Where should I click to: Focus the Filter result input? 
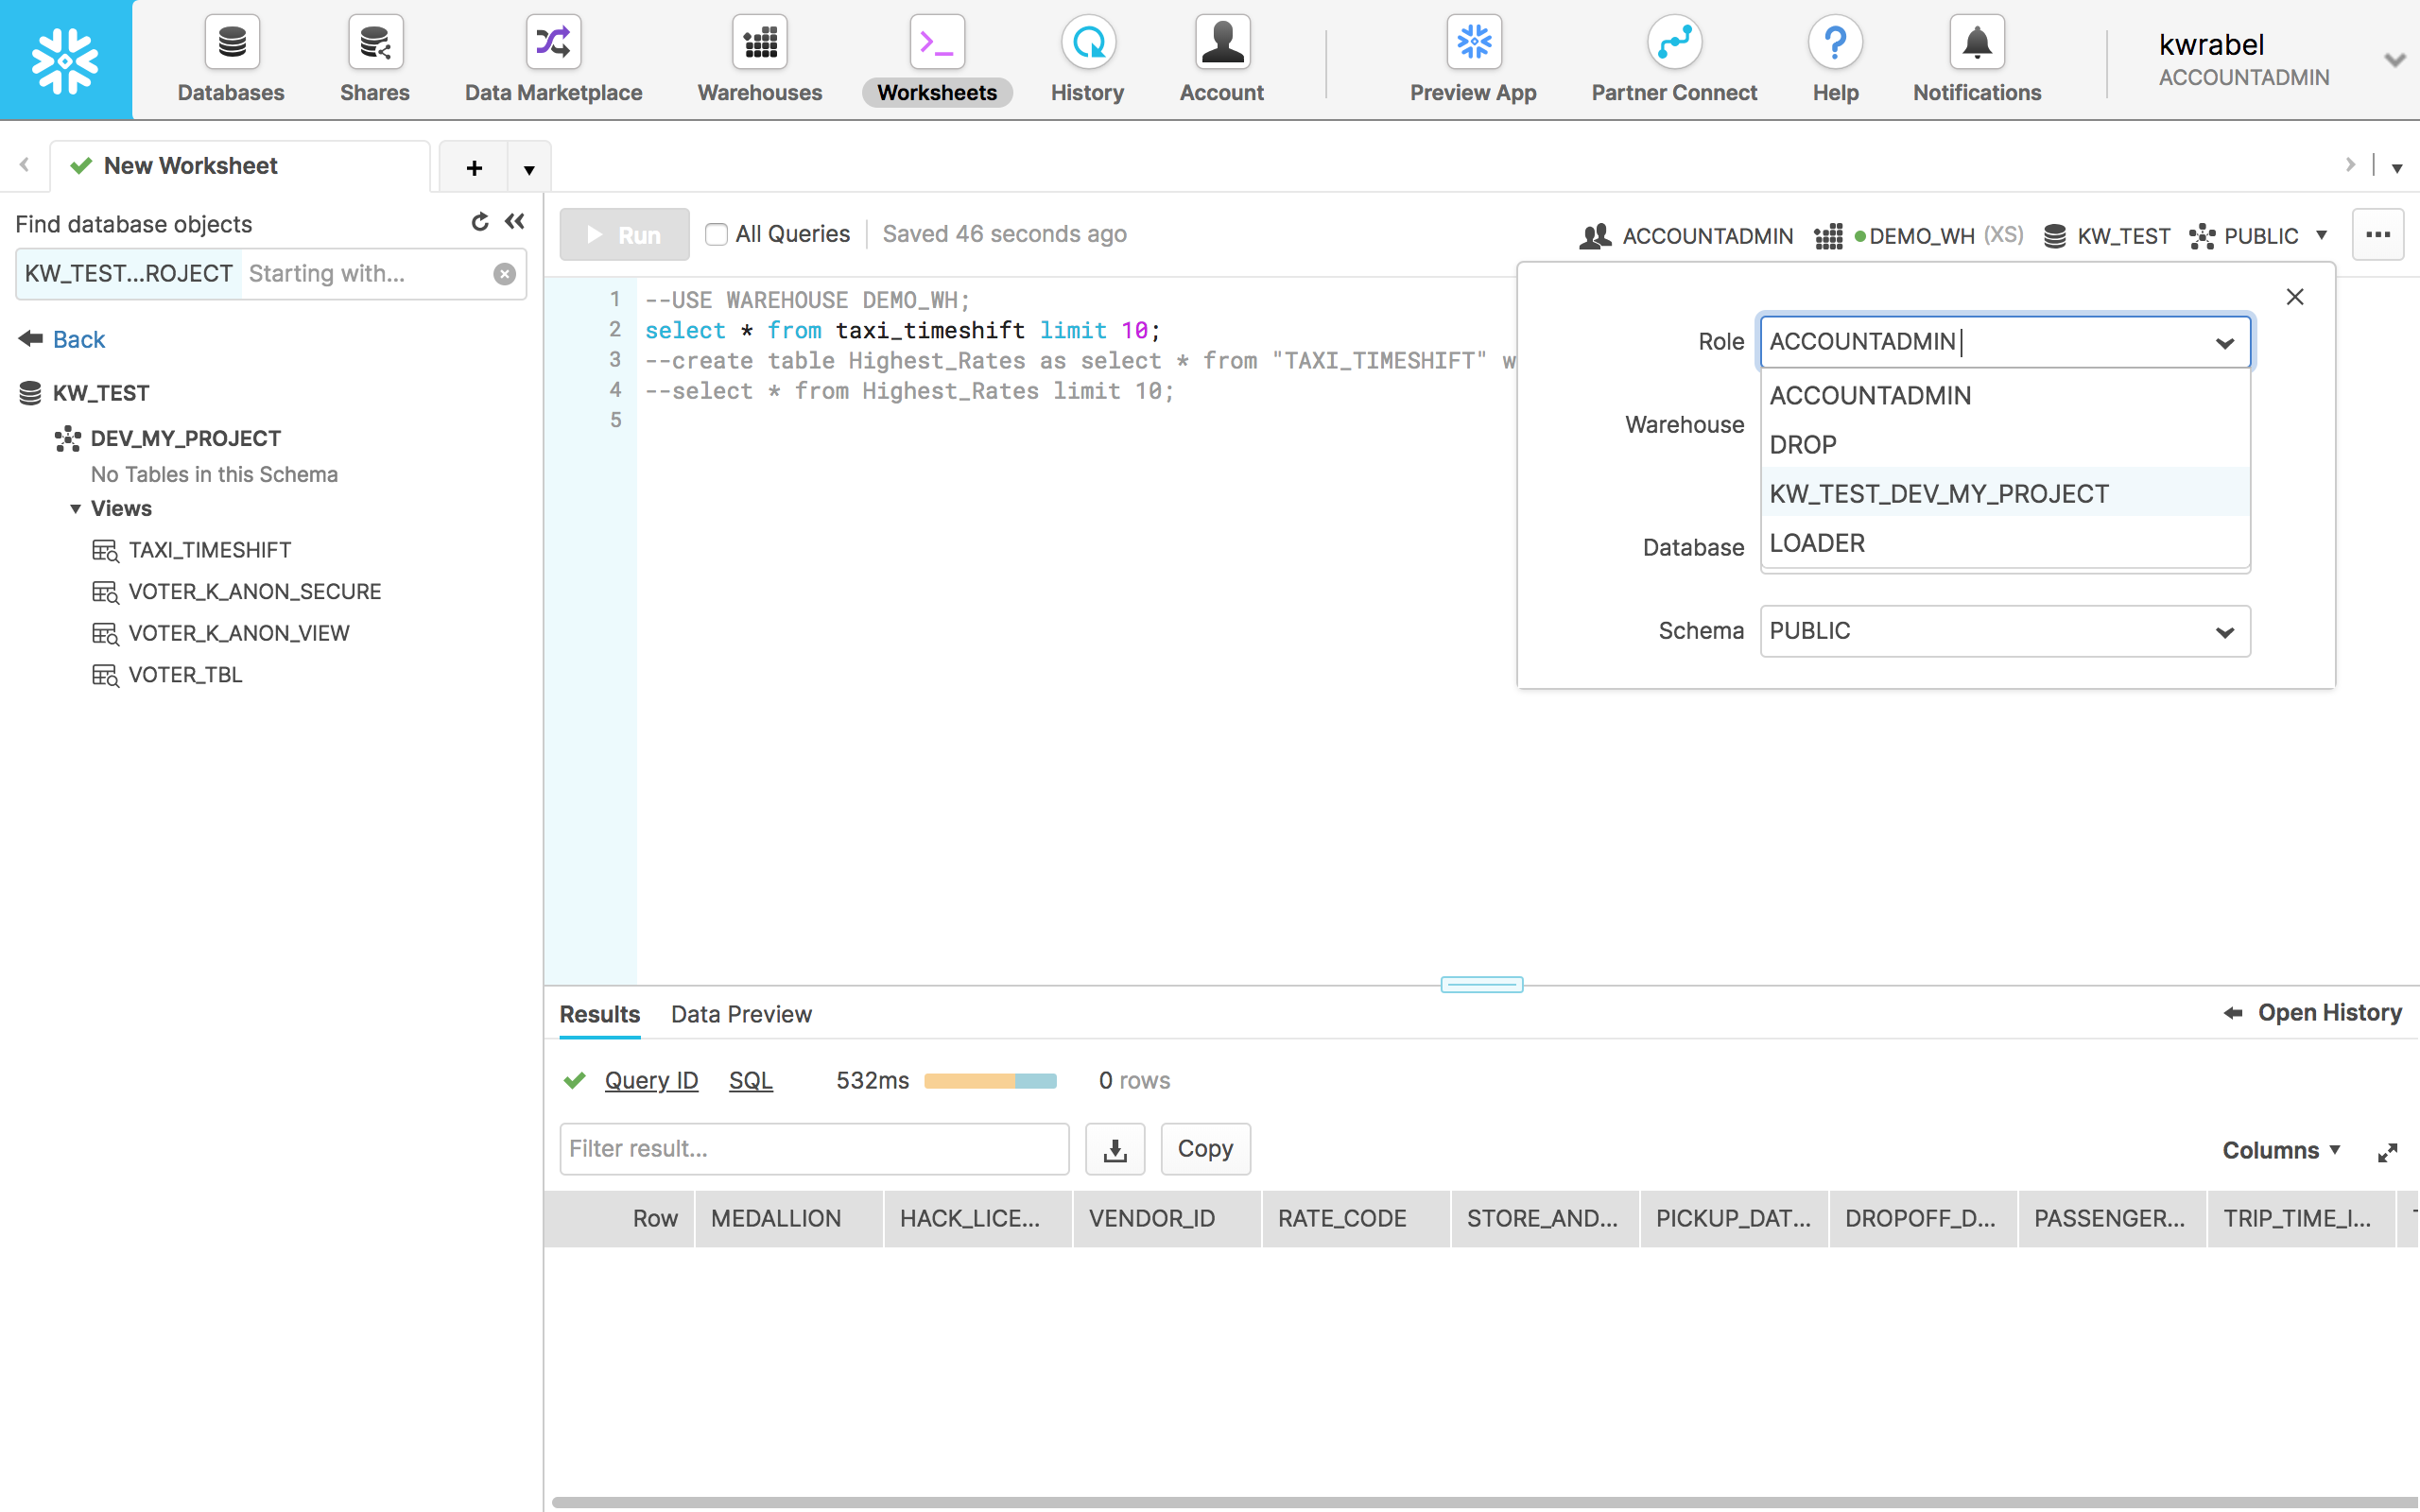pos(814,1149)
